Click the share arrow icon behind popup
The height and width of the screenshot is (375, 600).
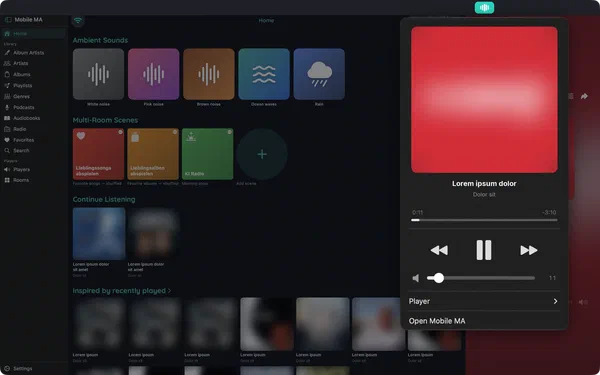(x=584, y=96)
